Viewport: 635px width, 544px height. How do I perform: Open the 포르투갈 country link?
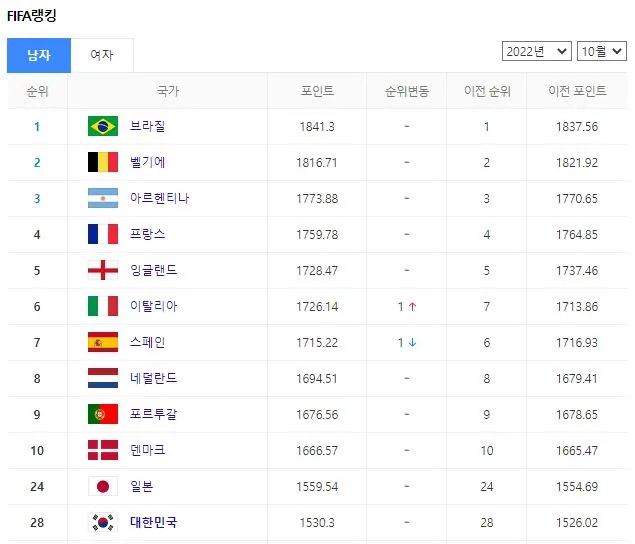point(153,414)
